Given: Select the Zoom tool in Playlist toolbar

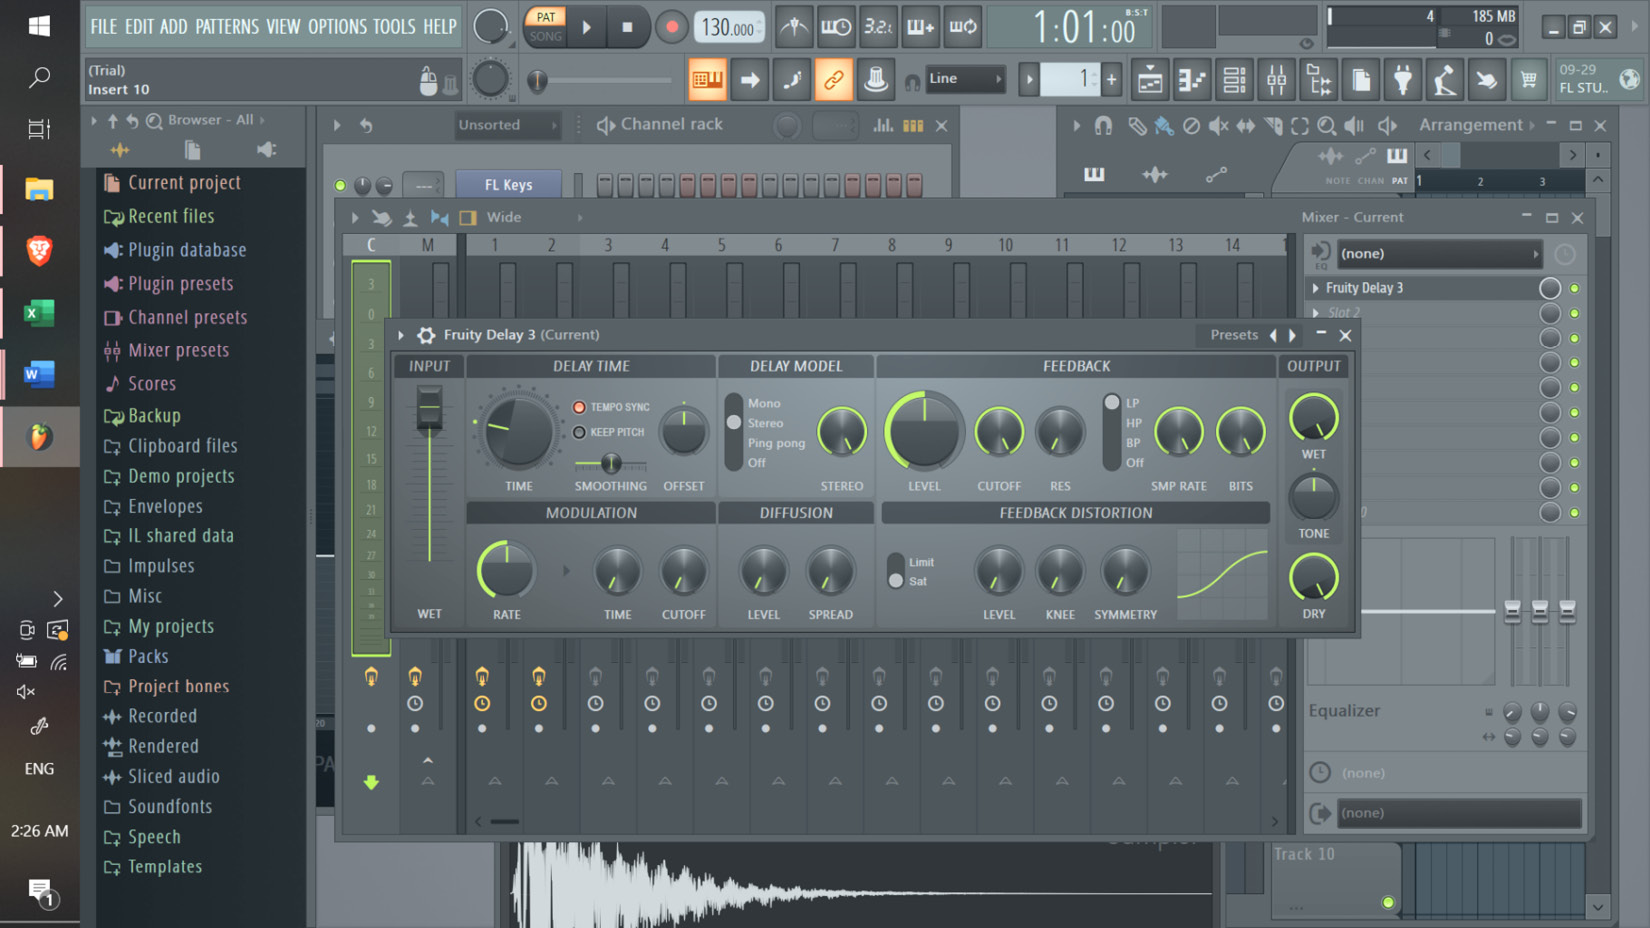Looking at the screenshot, I should [1326, 126].
